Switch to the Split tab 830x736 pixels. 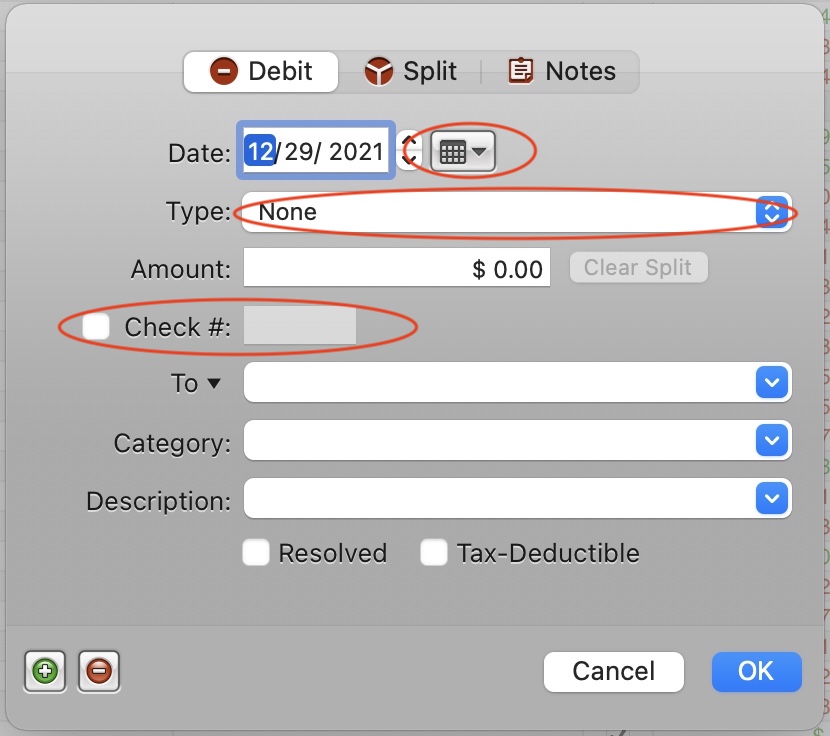tap(410, 71)
